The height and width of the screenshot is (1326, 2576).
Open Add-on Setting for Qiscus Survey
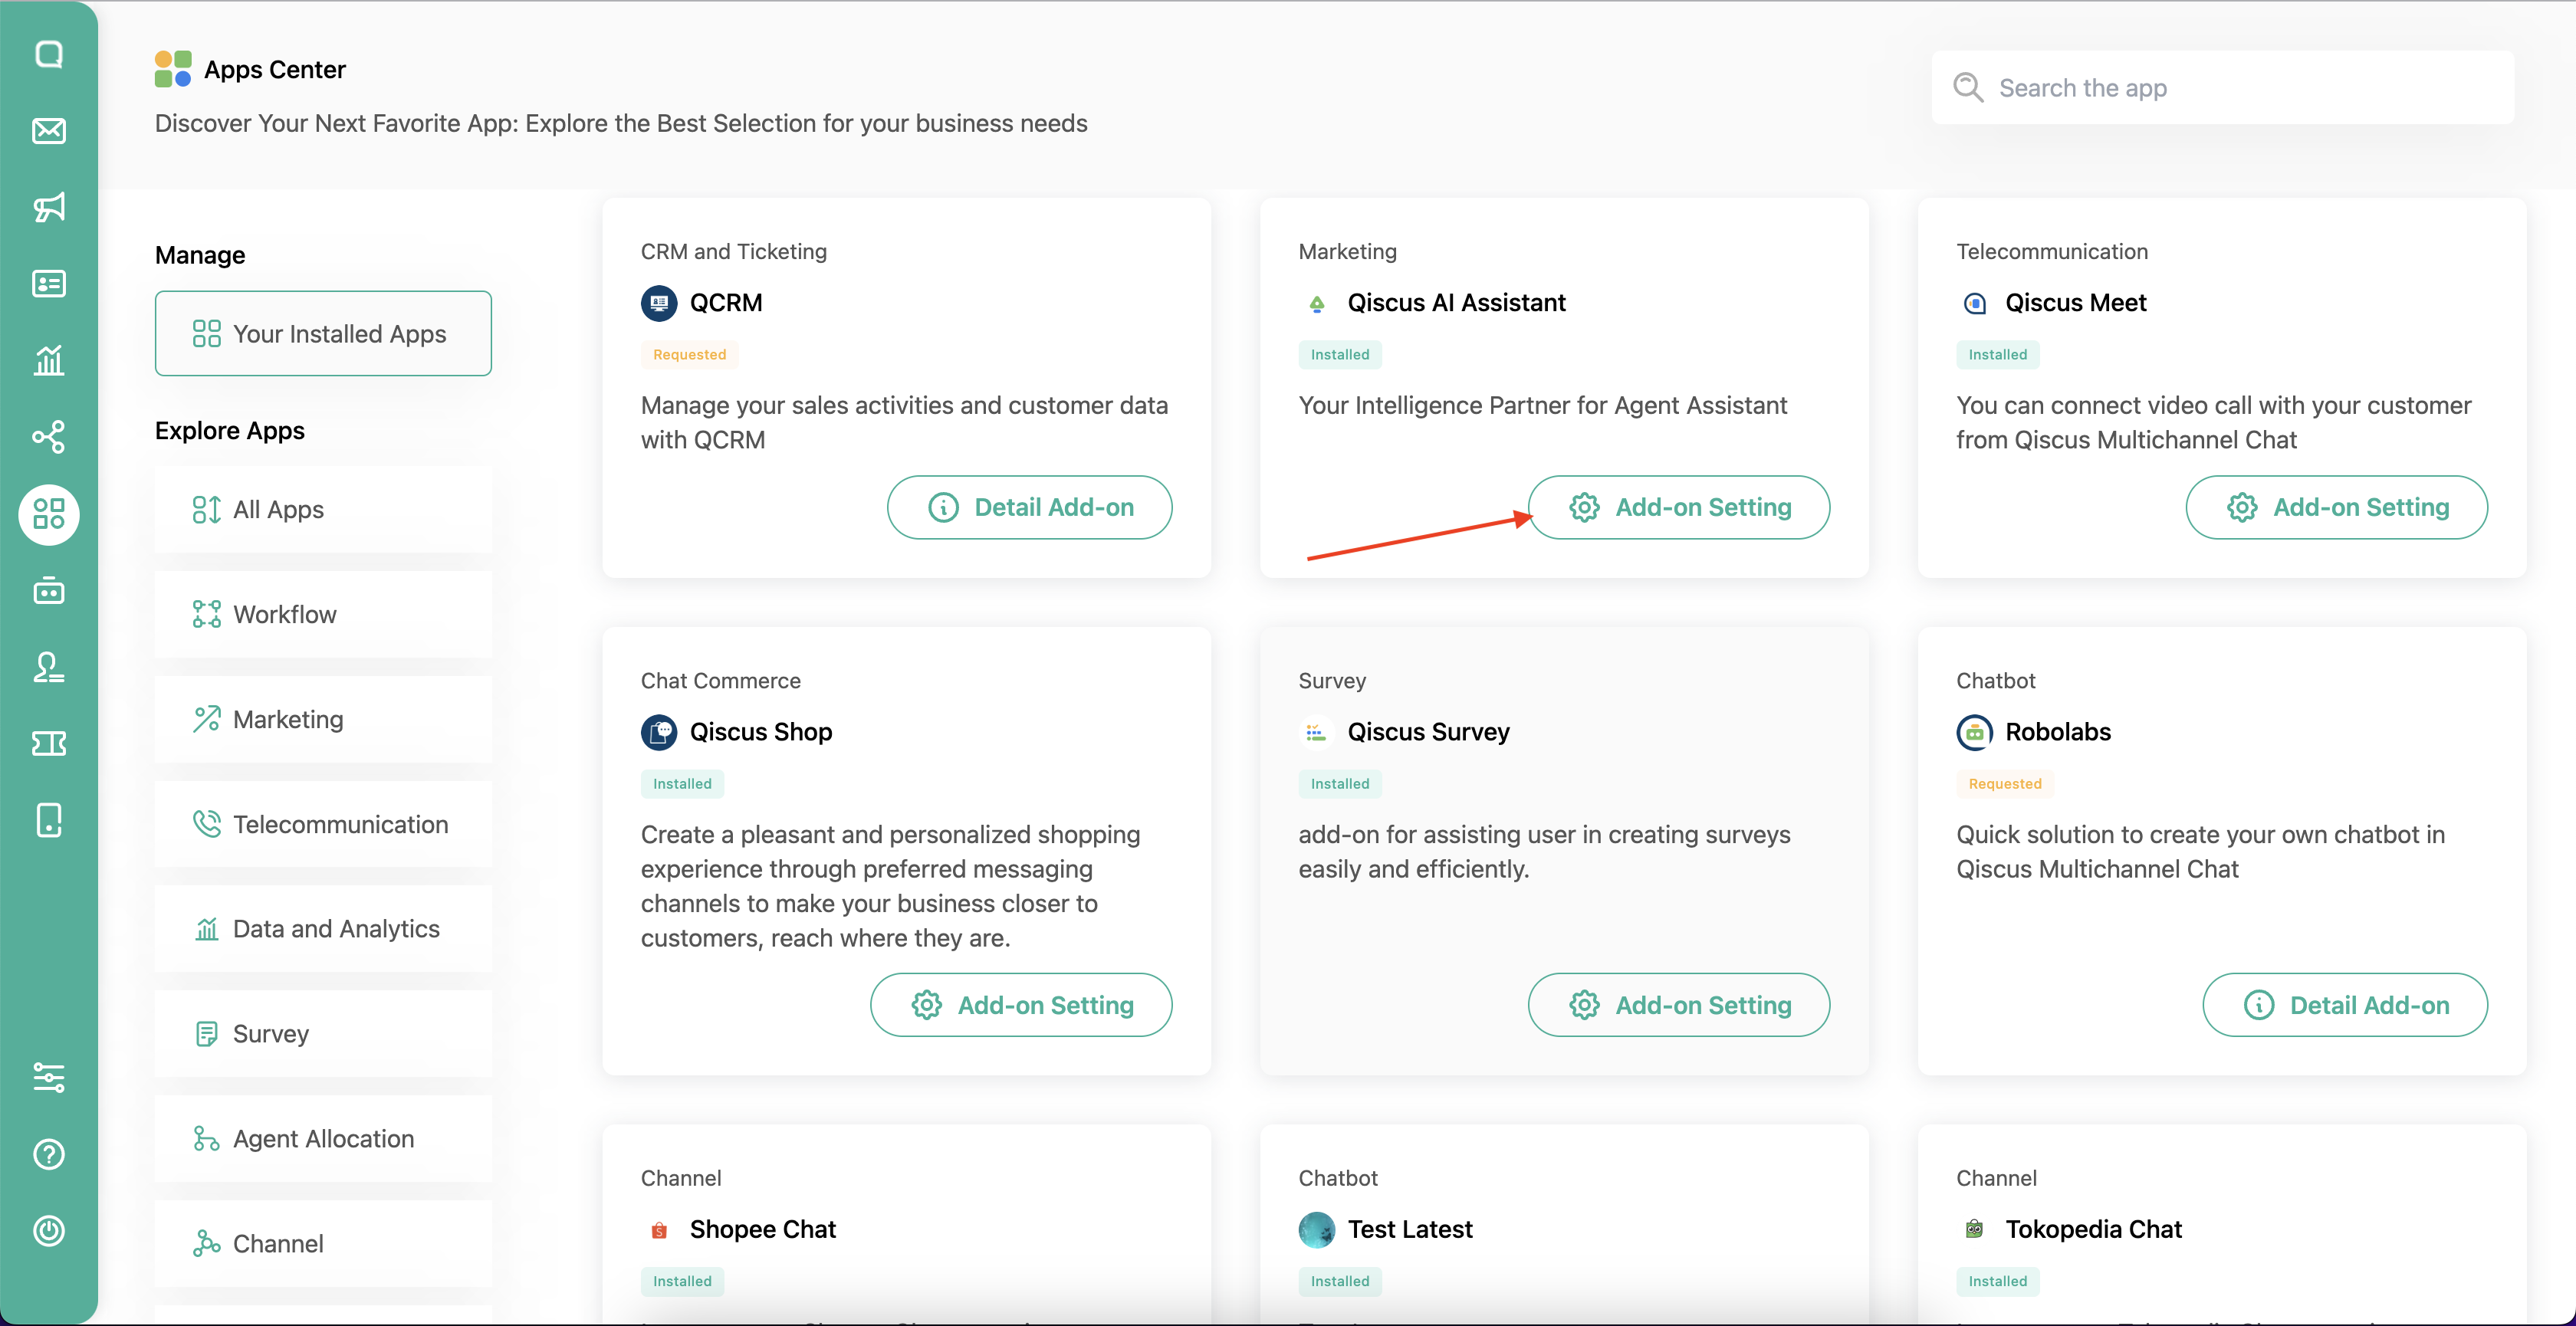(x=1679, y=1005)
